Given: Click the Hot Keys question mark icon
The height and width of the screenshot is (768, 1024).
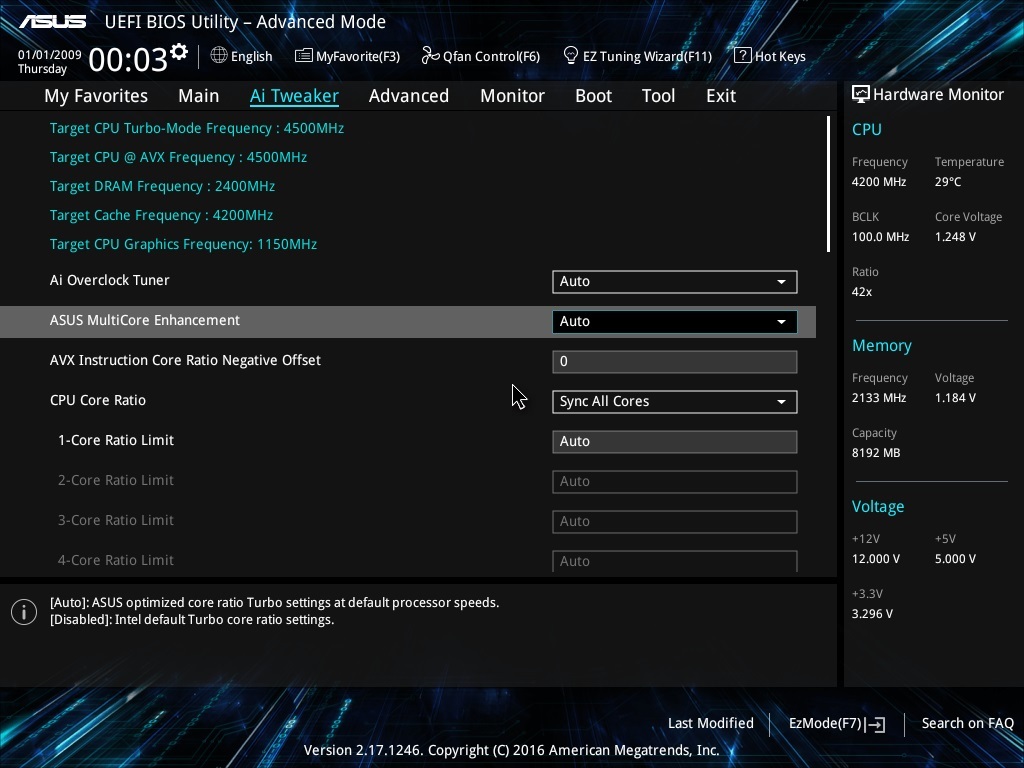Looking at the screenshot, I should pos(742,55).
